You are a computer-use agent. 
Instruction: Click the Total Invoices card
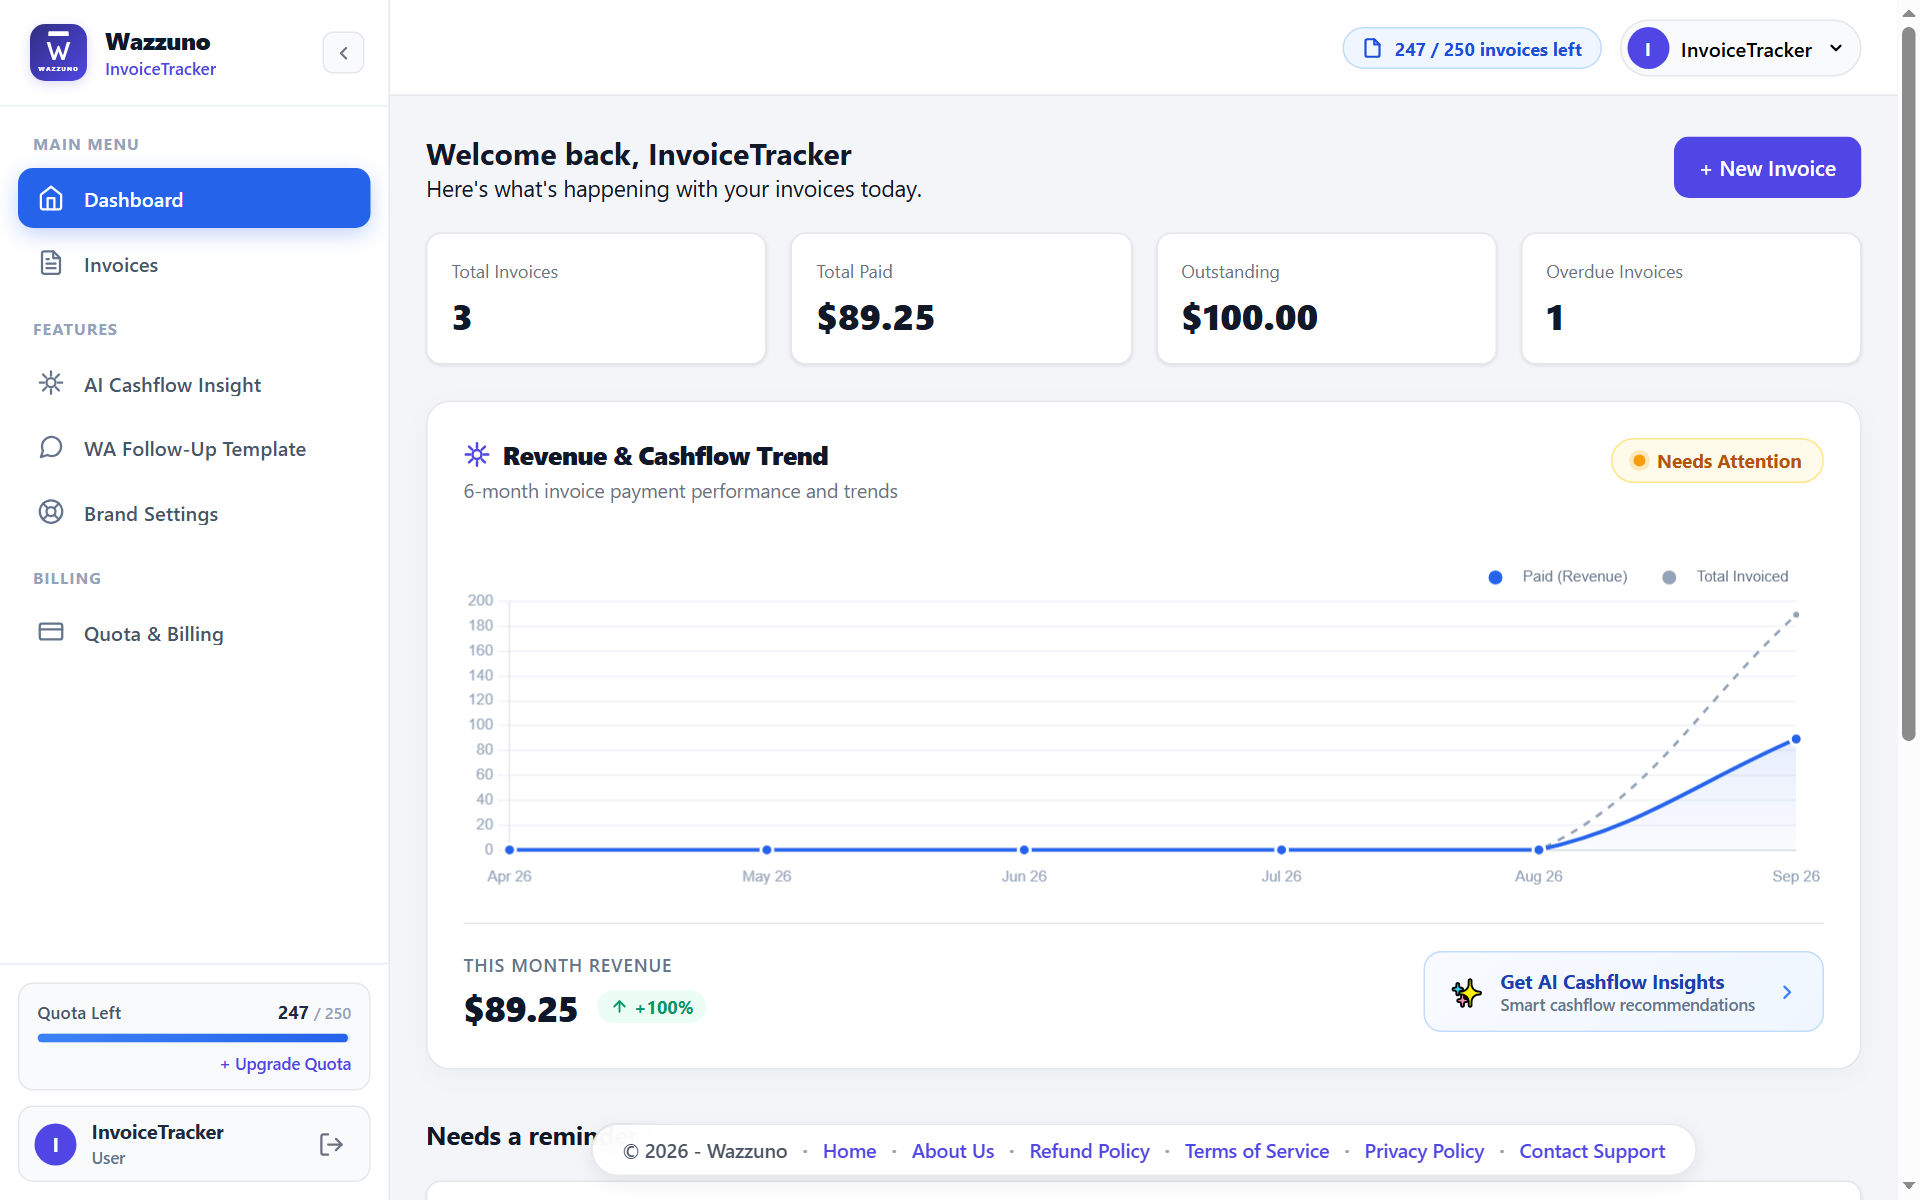596,299
